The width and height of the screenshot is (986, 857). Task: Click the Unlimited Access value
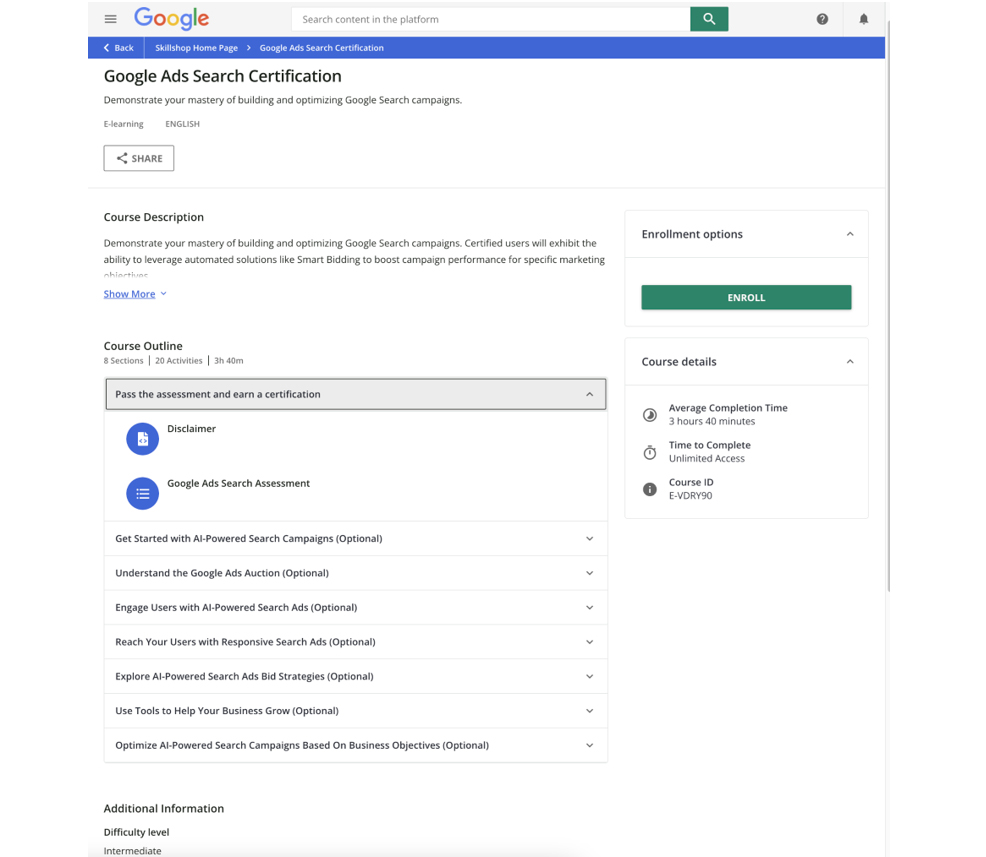[707, 458]
